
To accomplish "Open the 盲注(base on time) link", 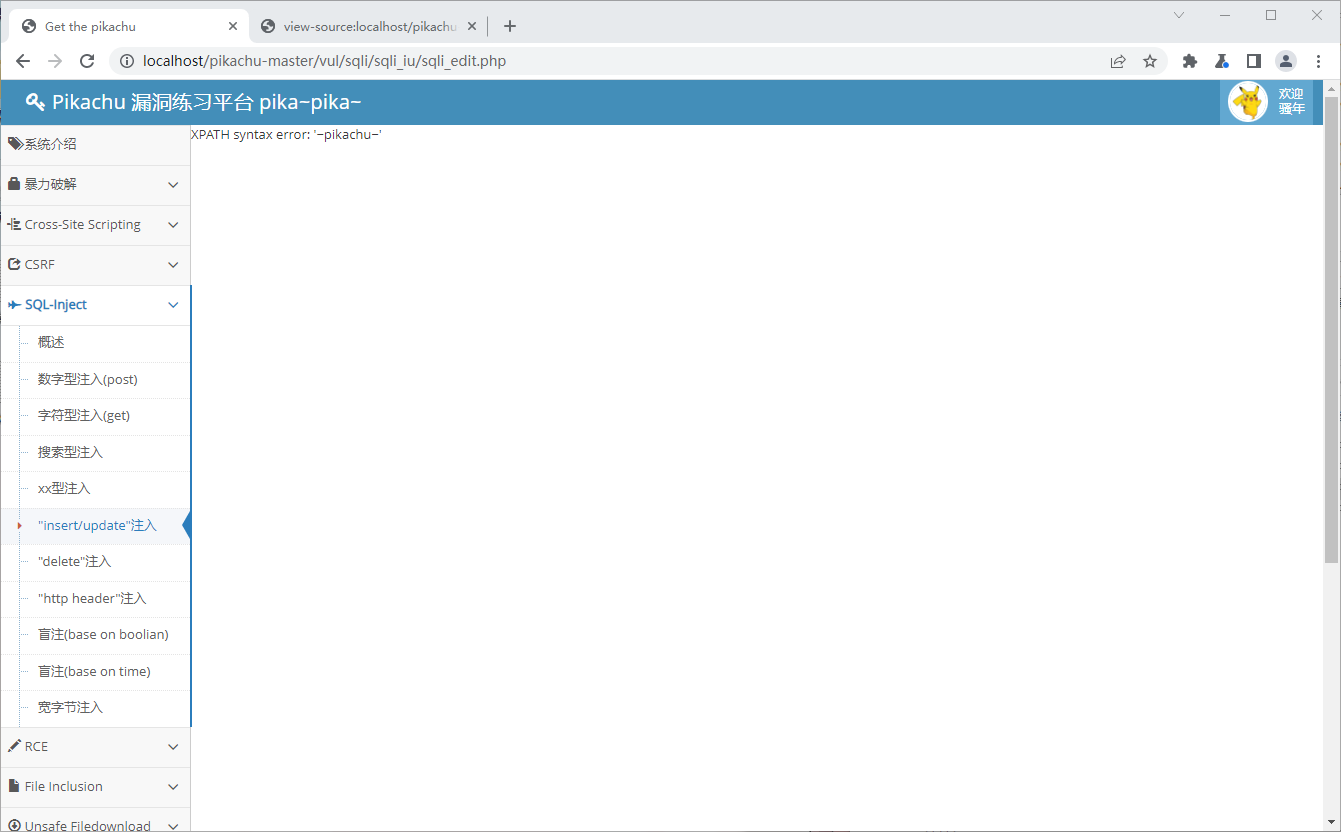I will (x=94, y=671).
